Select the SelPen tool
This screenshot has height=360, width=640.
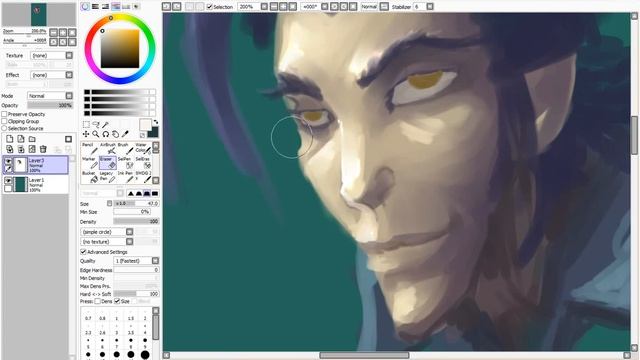[x=125, y=163]
